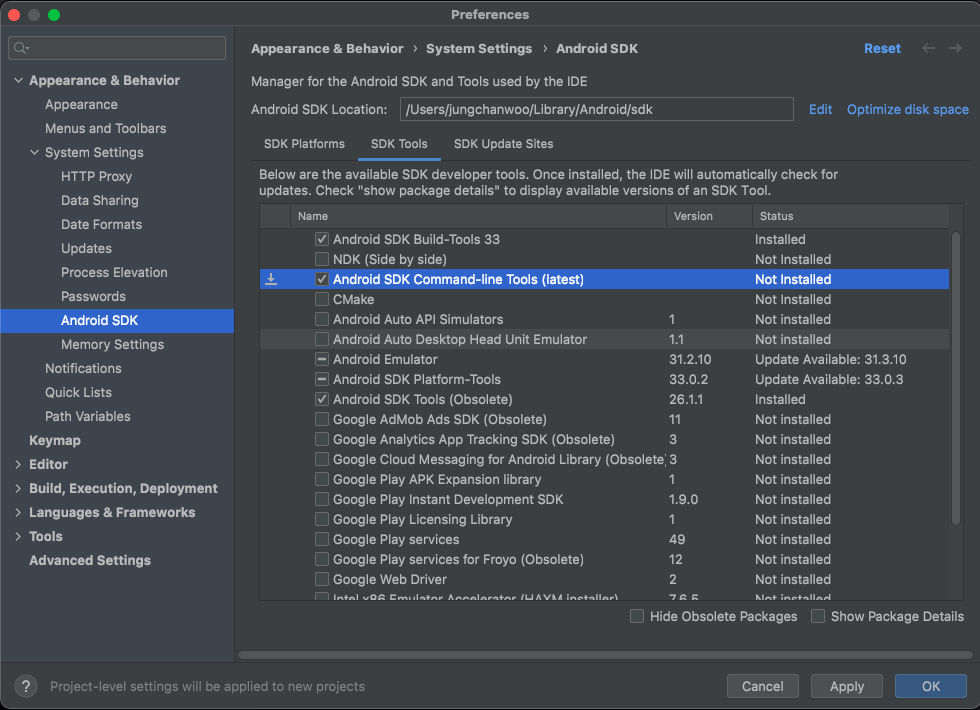Click the Apply button
The image size is (980, 710).
(x=847, y=686)
